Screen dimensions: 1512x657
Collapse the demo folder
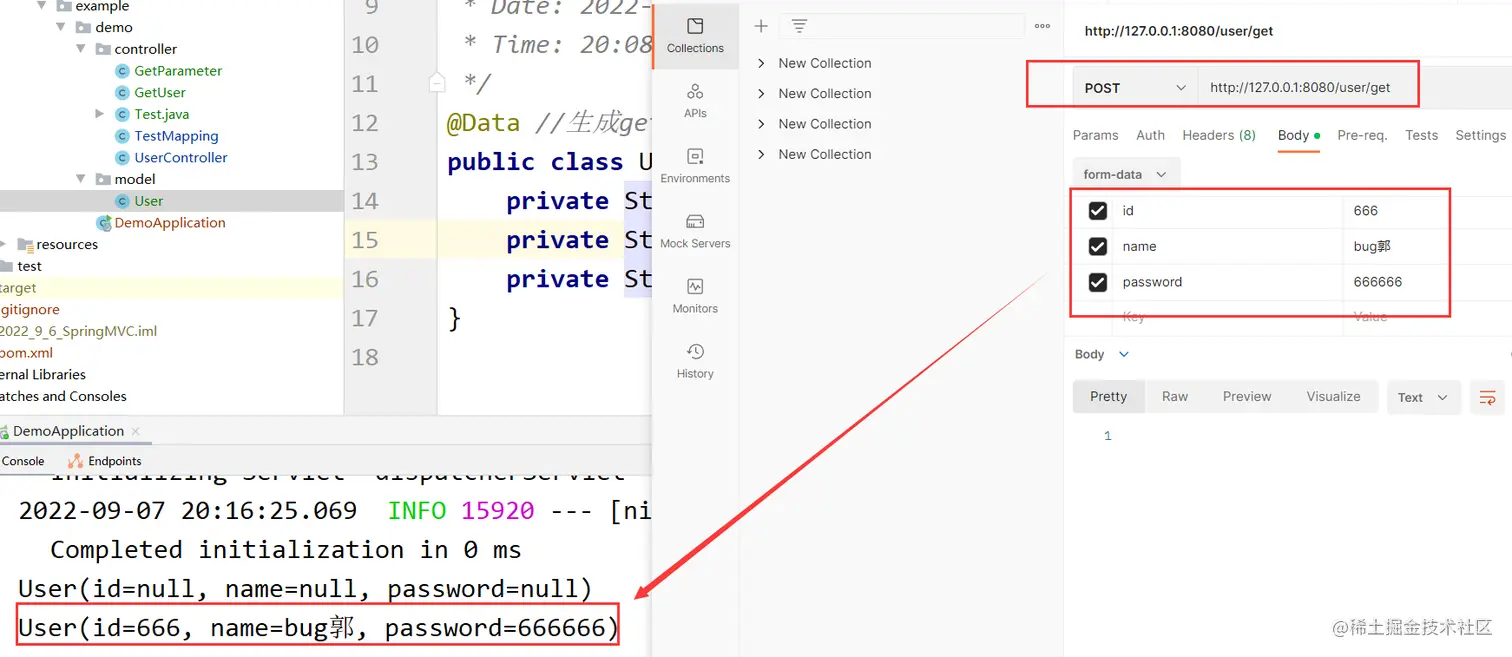pyautogui.click(x=62, y=27)
